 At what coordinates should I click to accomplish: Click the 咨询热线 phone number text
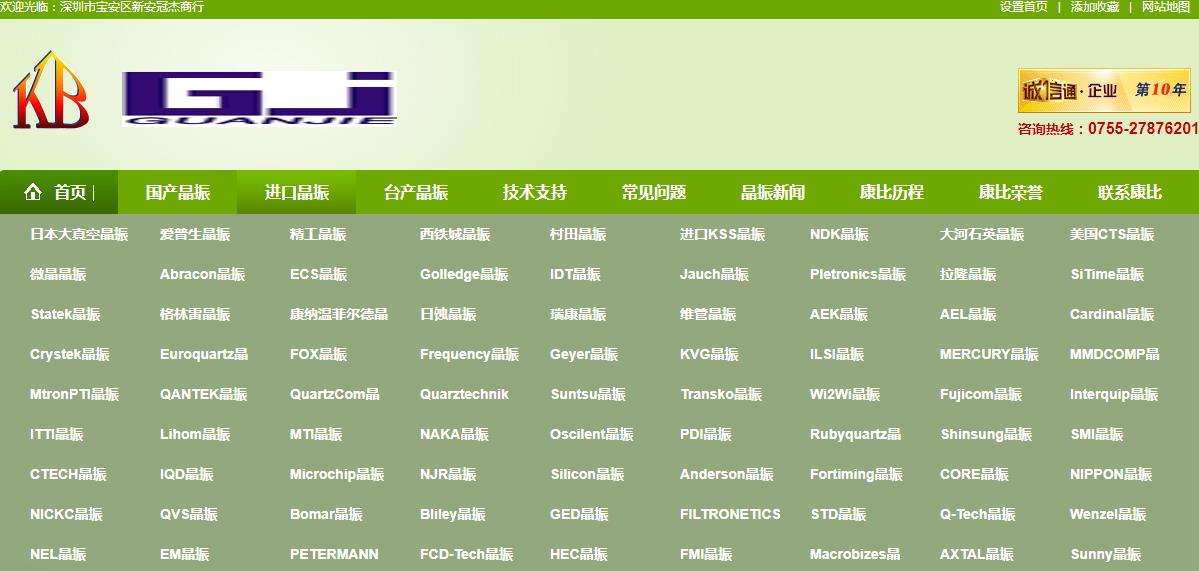[x=1107, y=129]
